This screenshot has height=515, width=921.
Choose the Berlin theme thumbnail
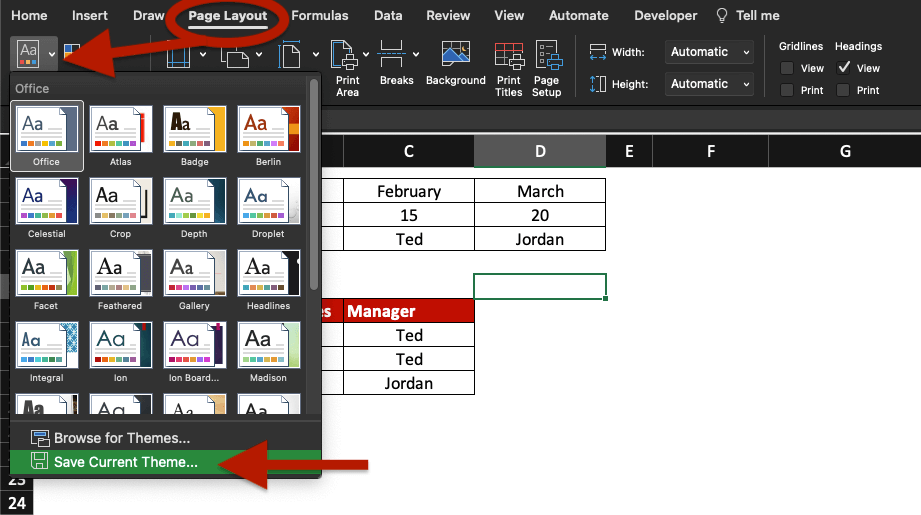pyautogui.click(x=267, y=136)
